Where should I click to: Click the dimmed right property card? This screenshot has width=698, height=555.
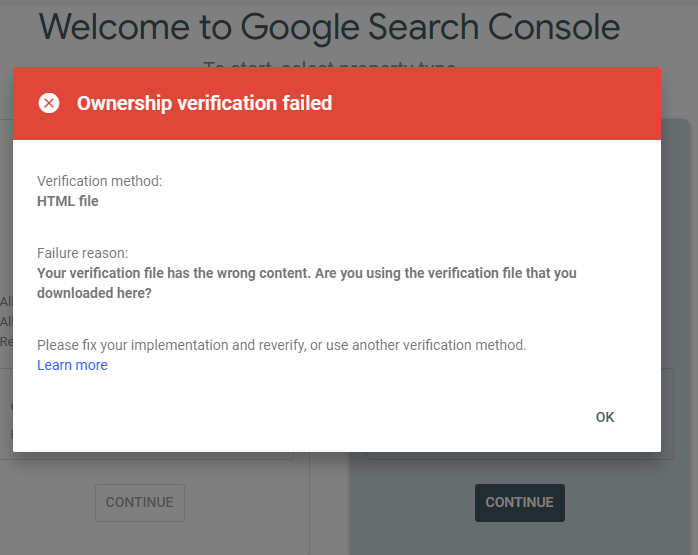point(676,300)
